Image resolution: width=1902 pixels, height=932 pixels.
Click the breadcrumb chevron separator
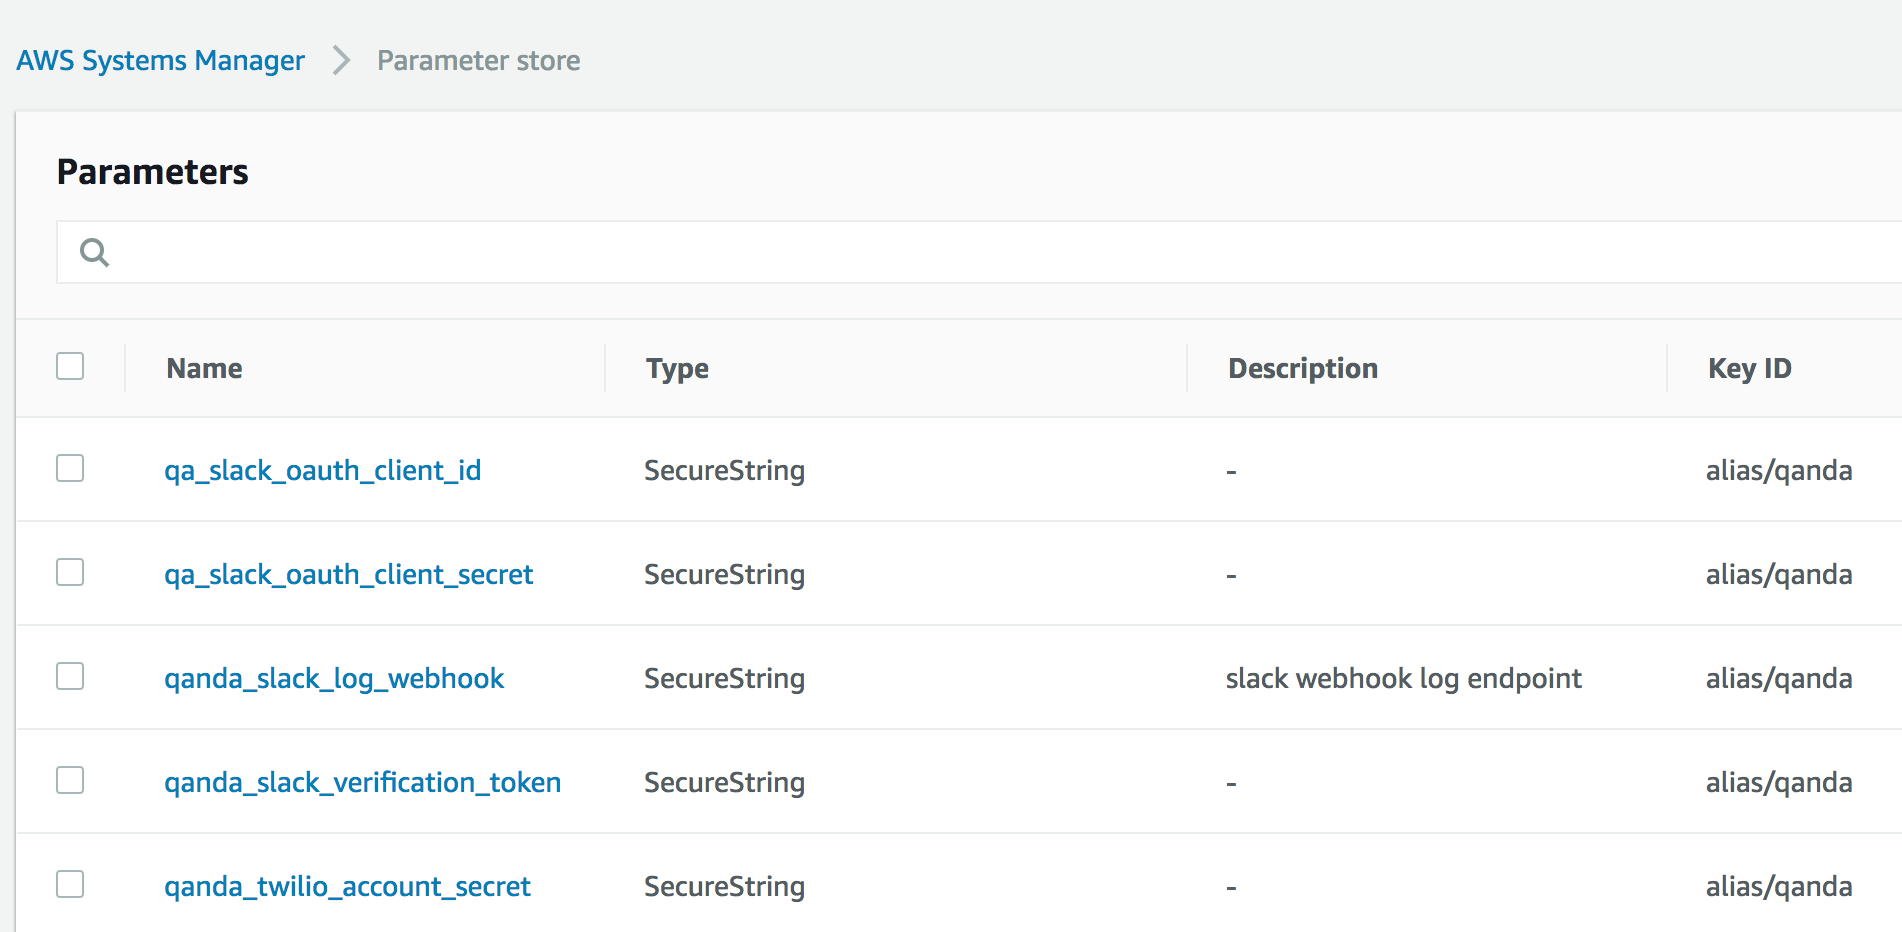(x=341, y=60)
